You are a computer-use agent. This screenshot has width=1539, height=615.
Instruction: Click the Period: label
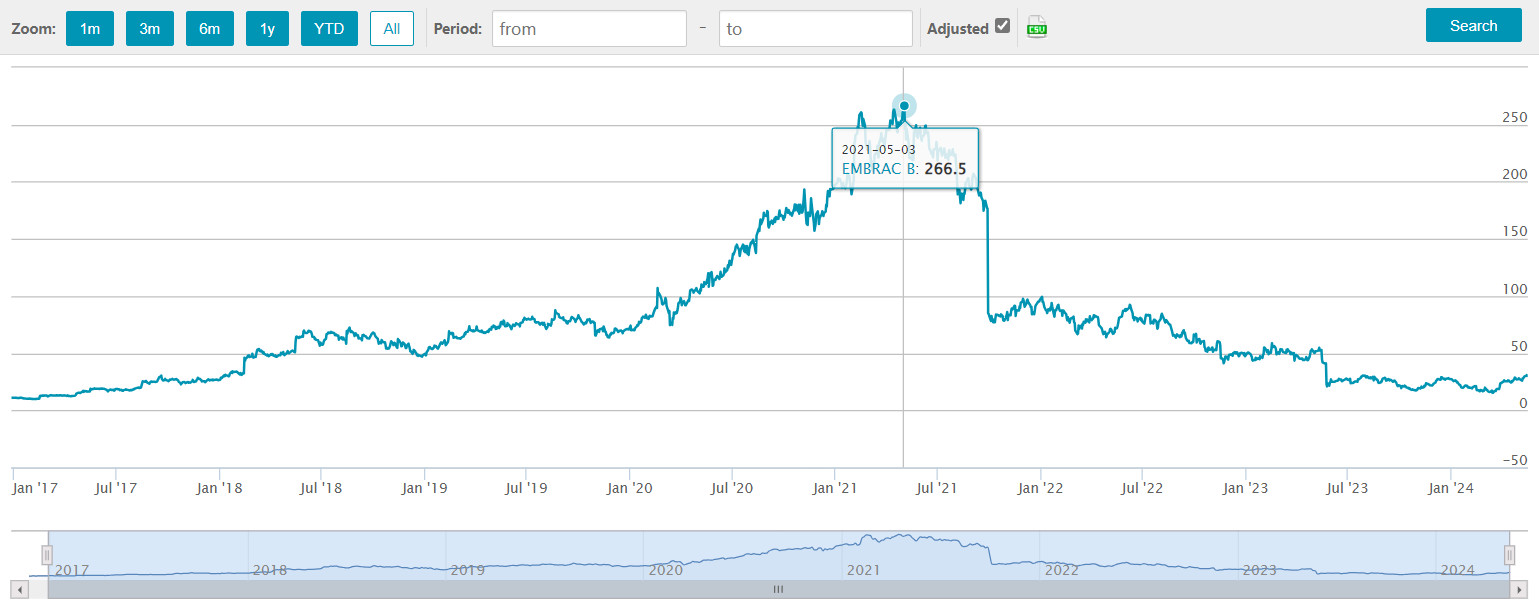click(x=458, y=28)
